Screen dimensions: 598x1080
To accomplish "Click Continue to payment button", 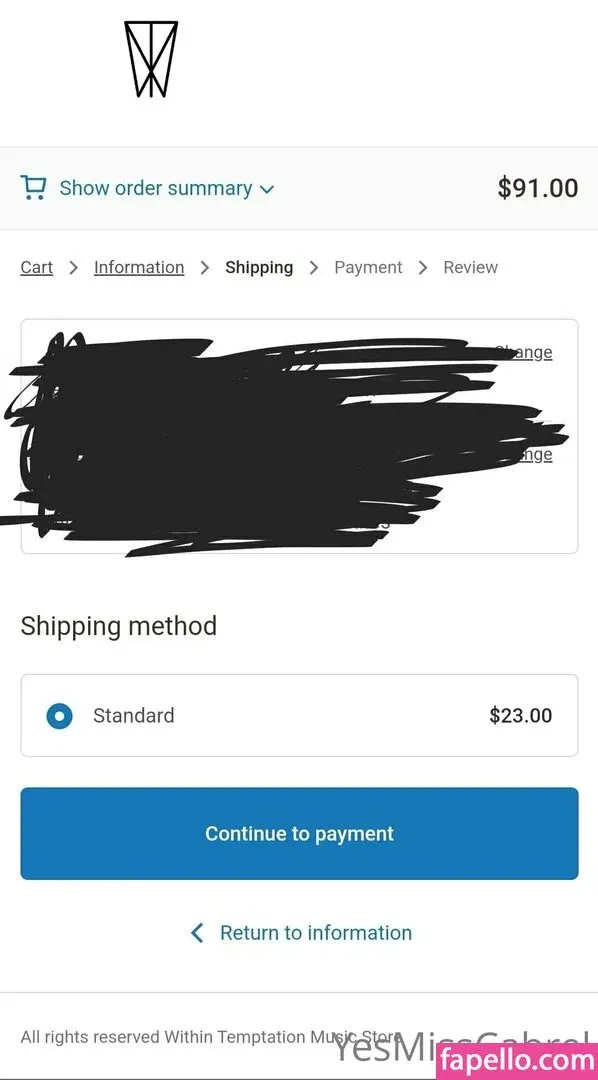I will [299, 833].
